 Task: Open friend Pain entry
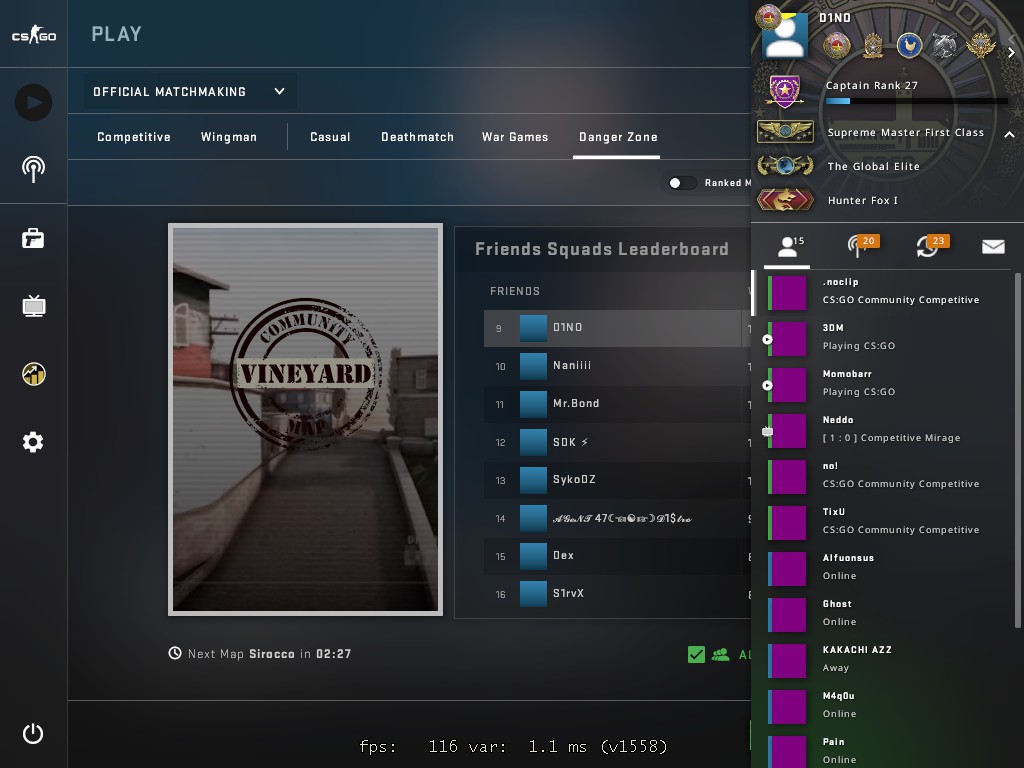pos(883,750)
